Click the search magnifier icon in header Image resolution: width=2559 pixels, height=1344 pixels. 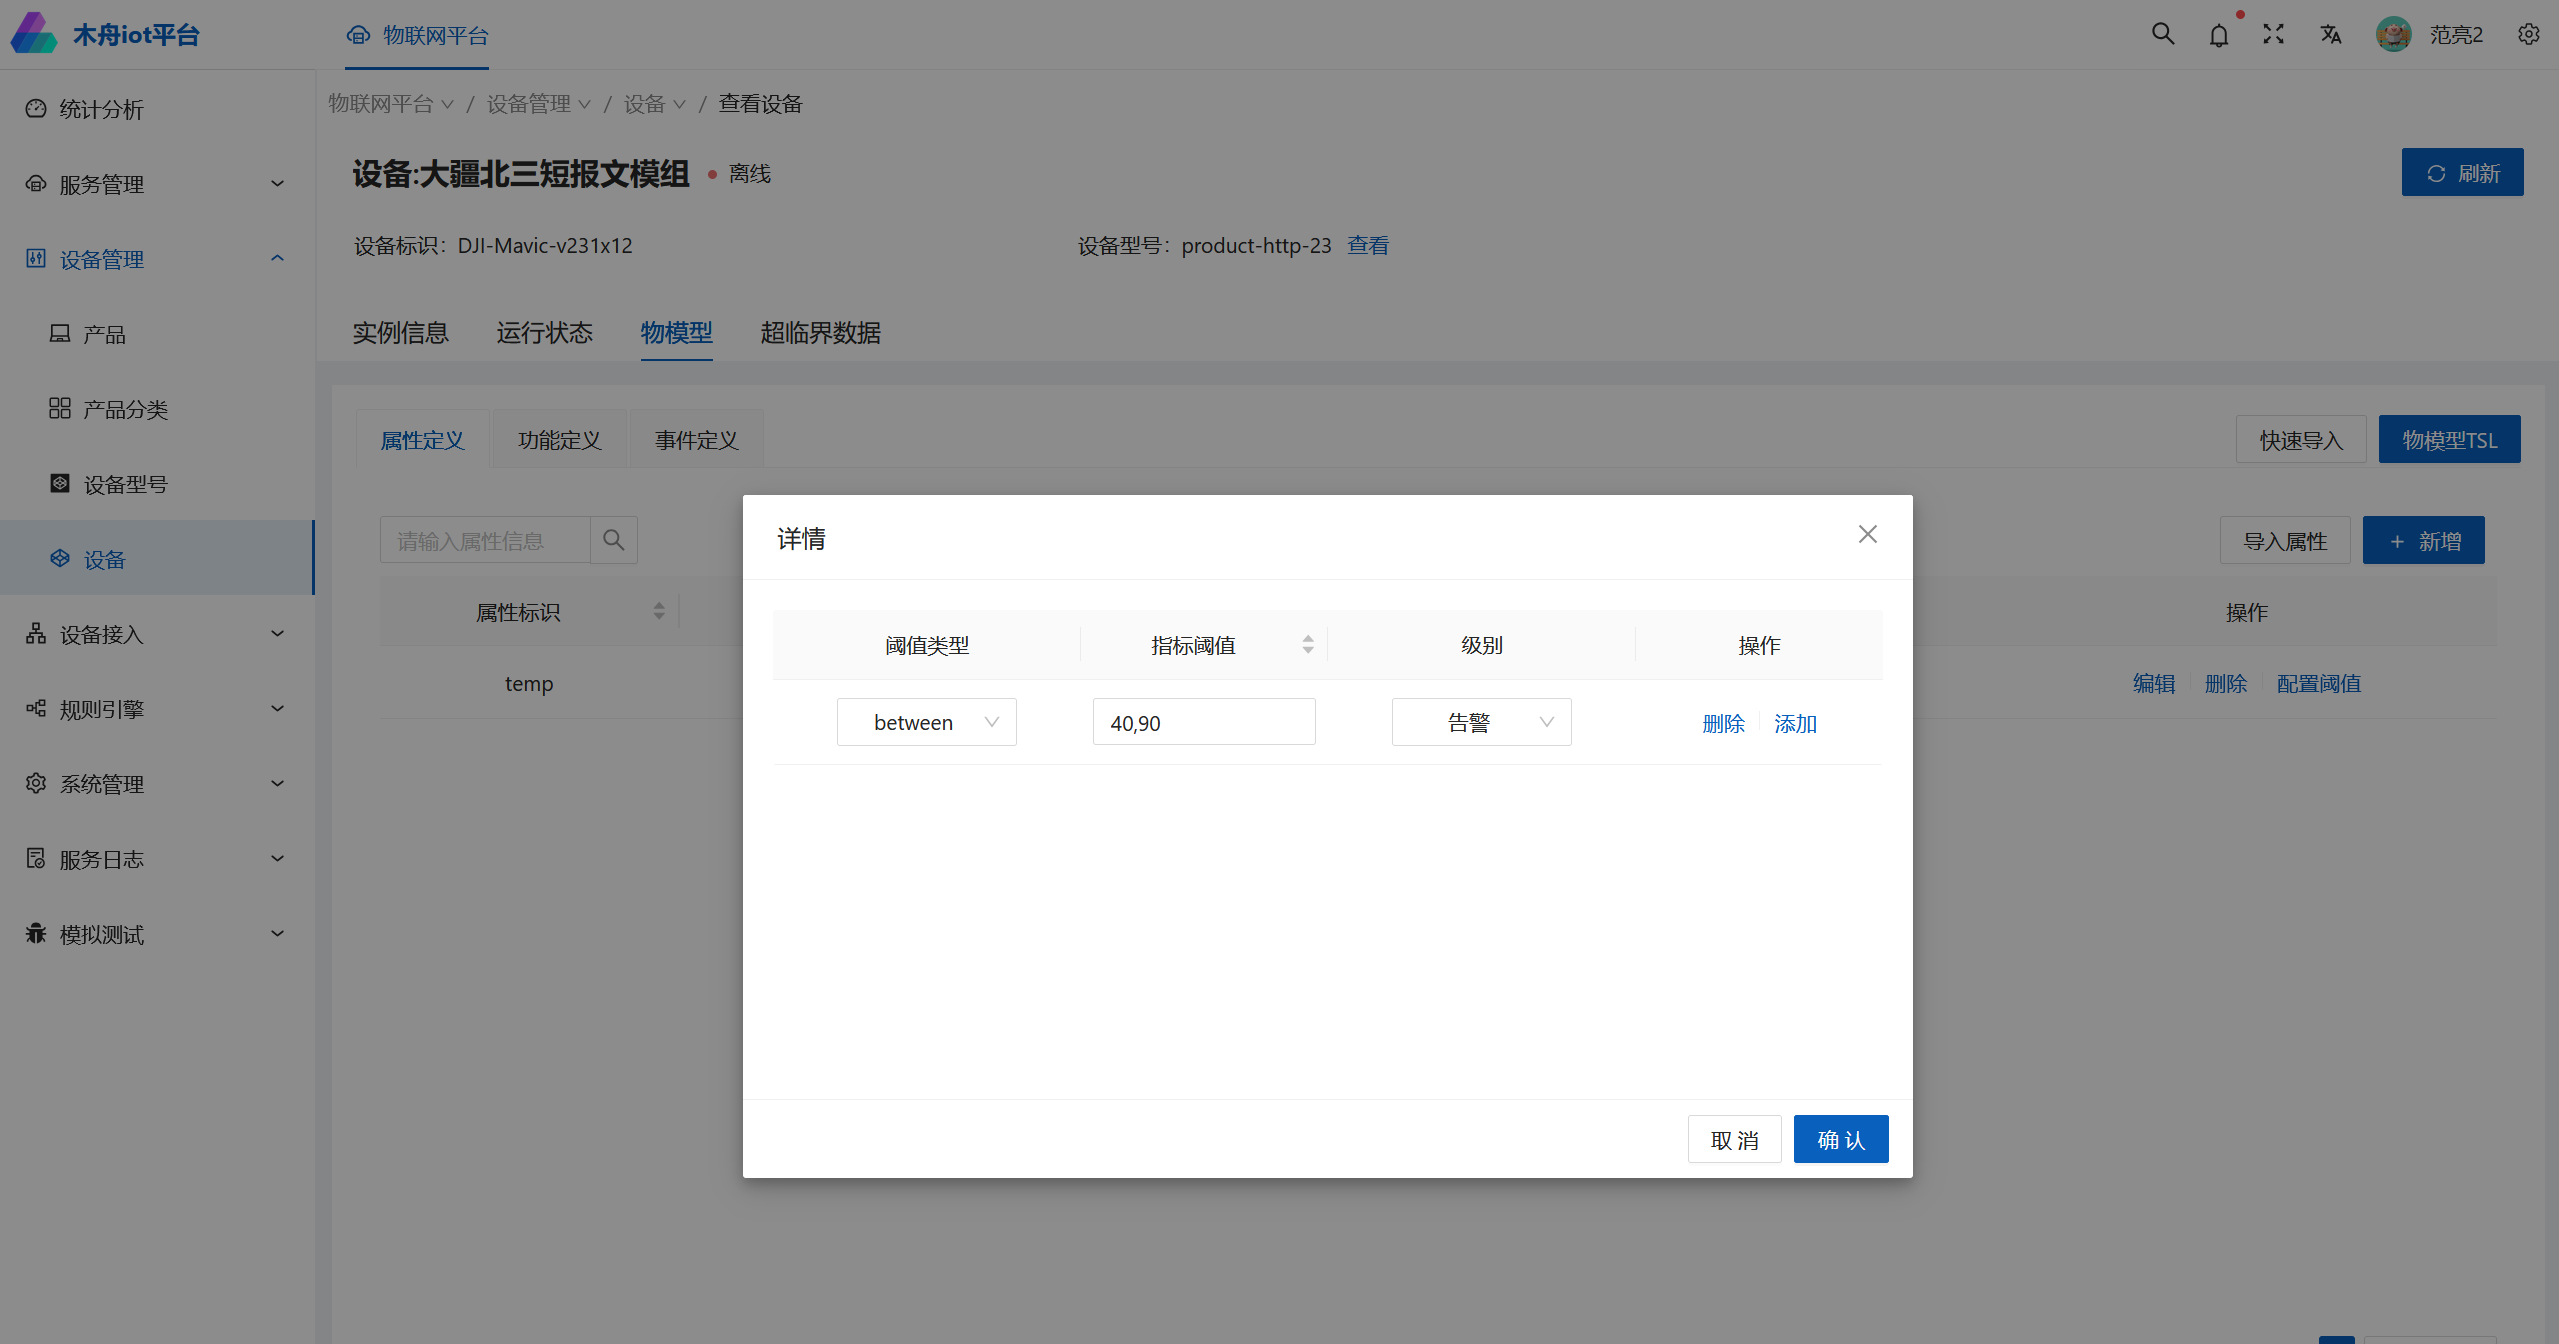tap(2162, 34)
